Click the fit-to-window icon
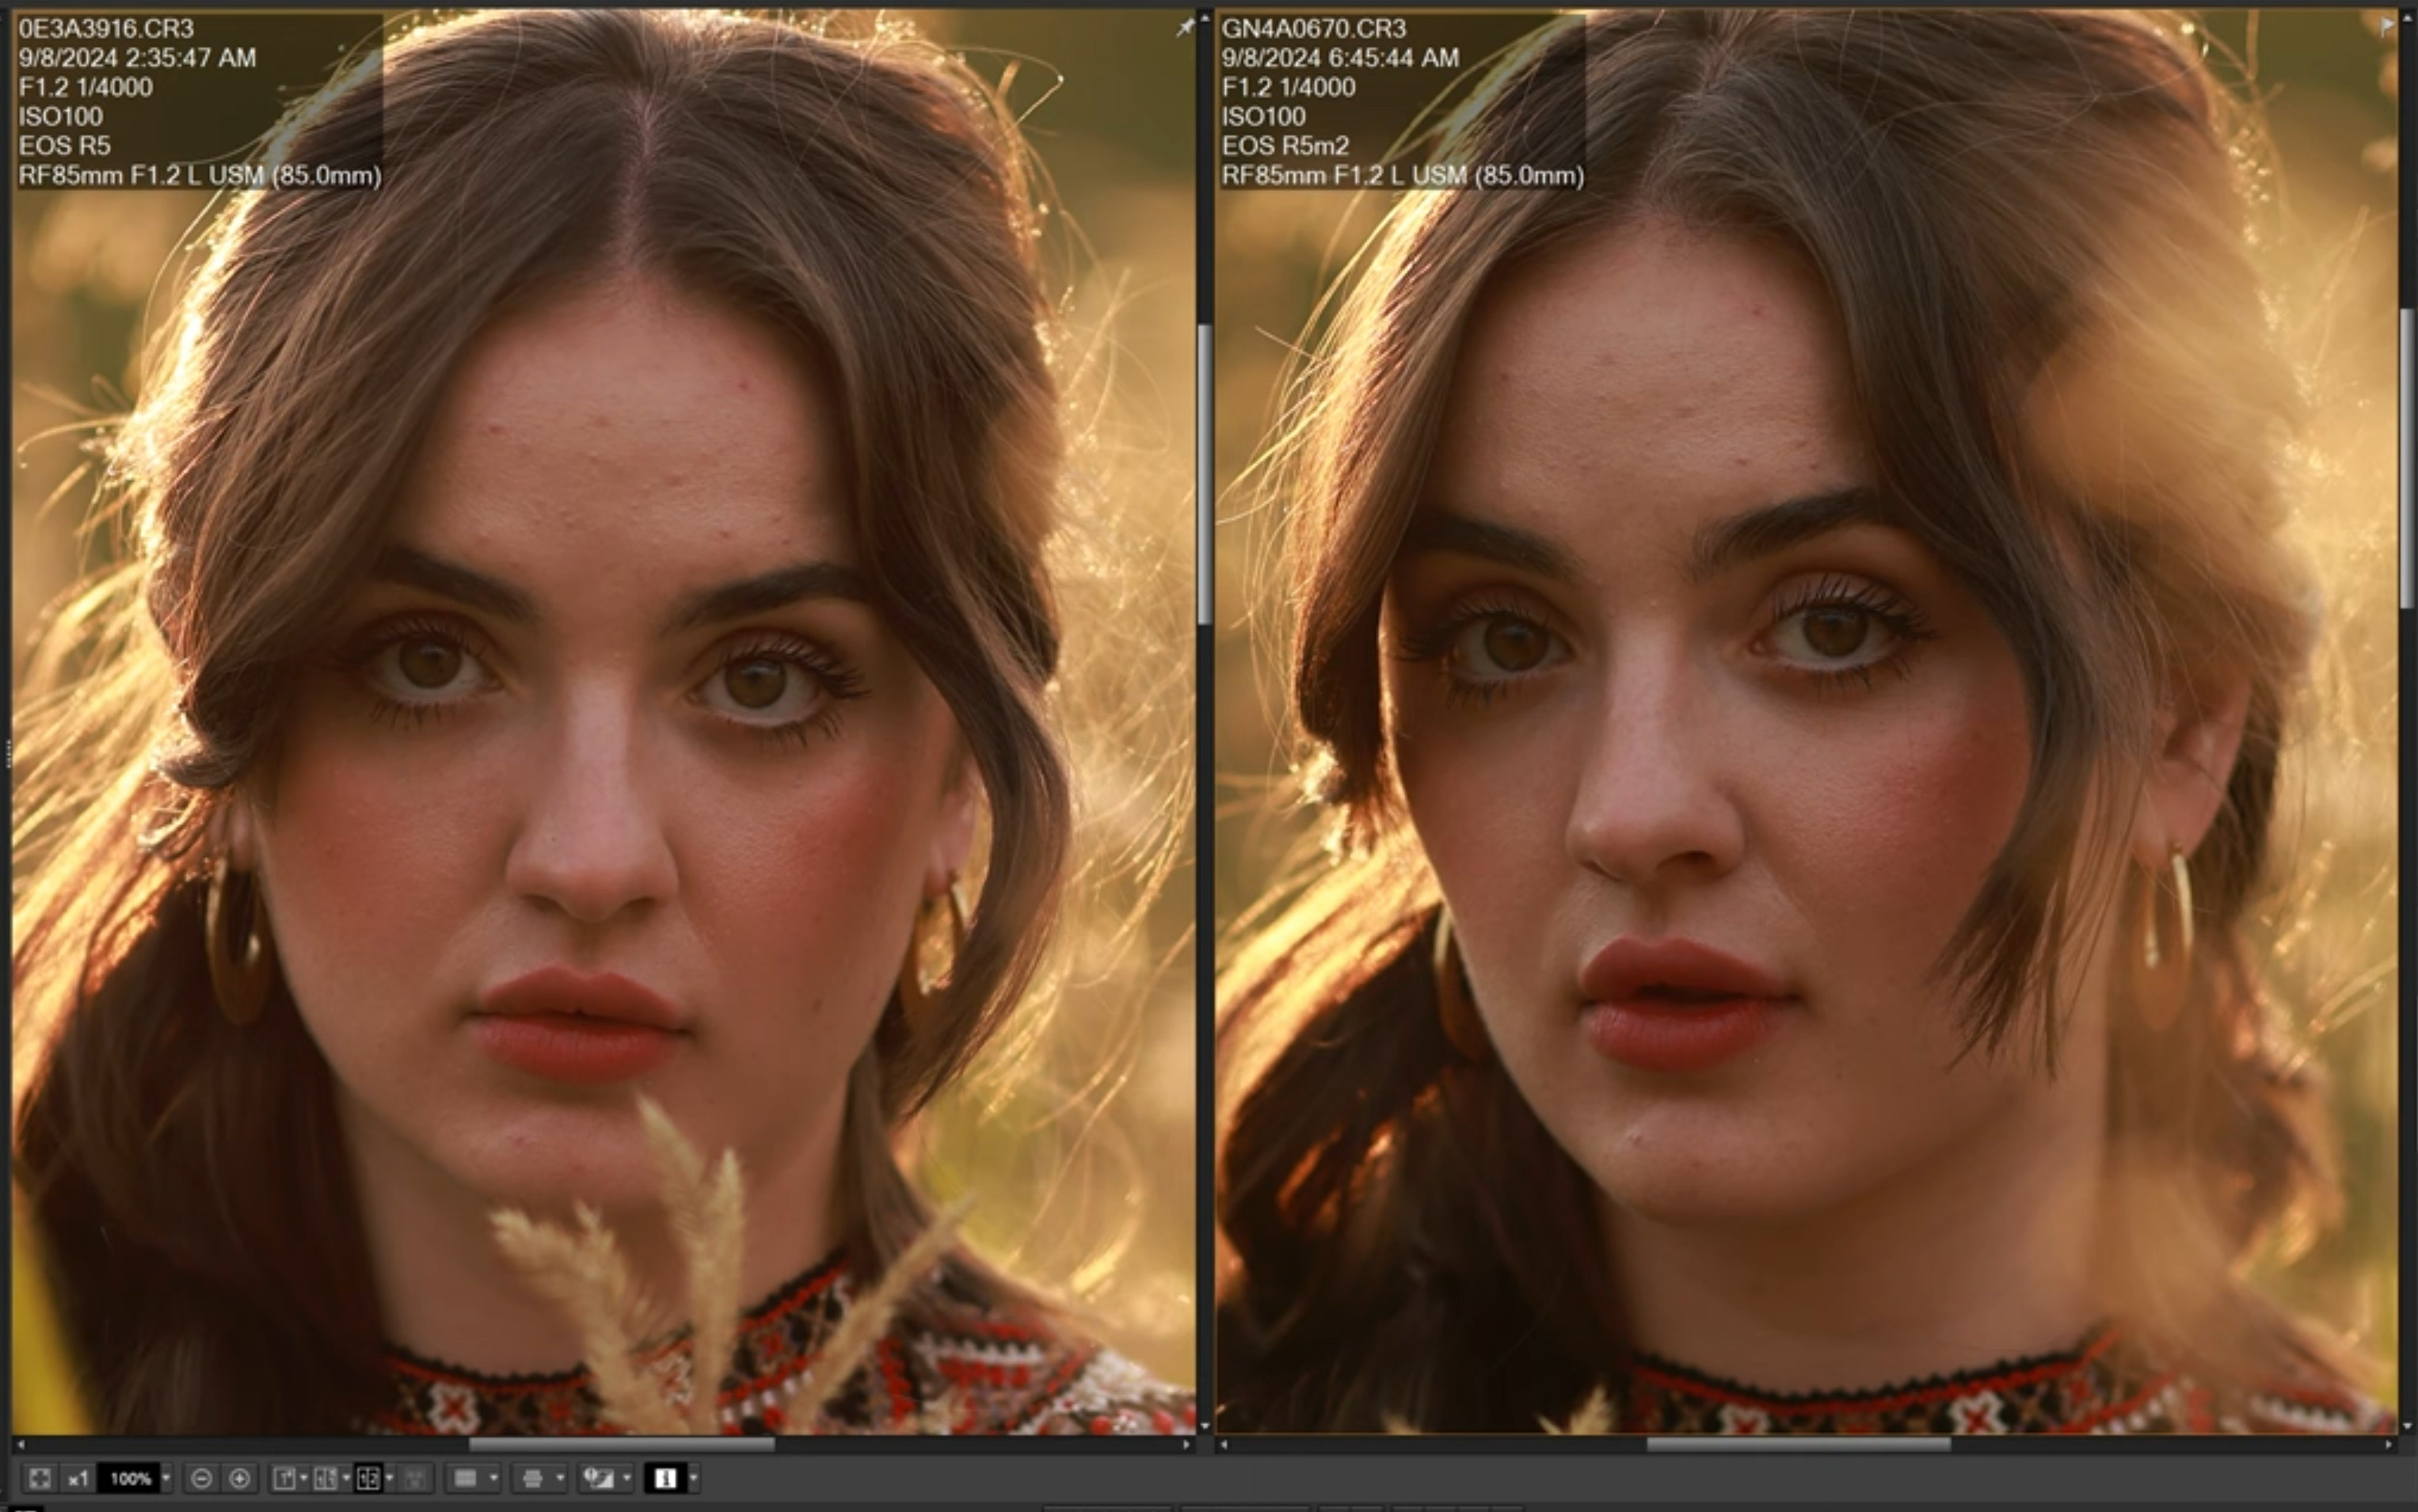 [40, 1478]
